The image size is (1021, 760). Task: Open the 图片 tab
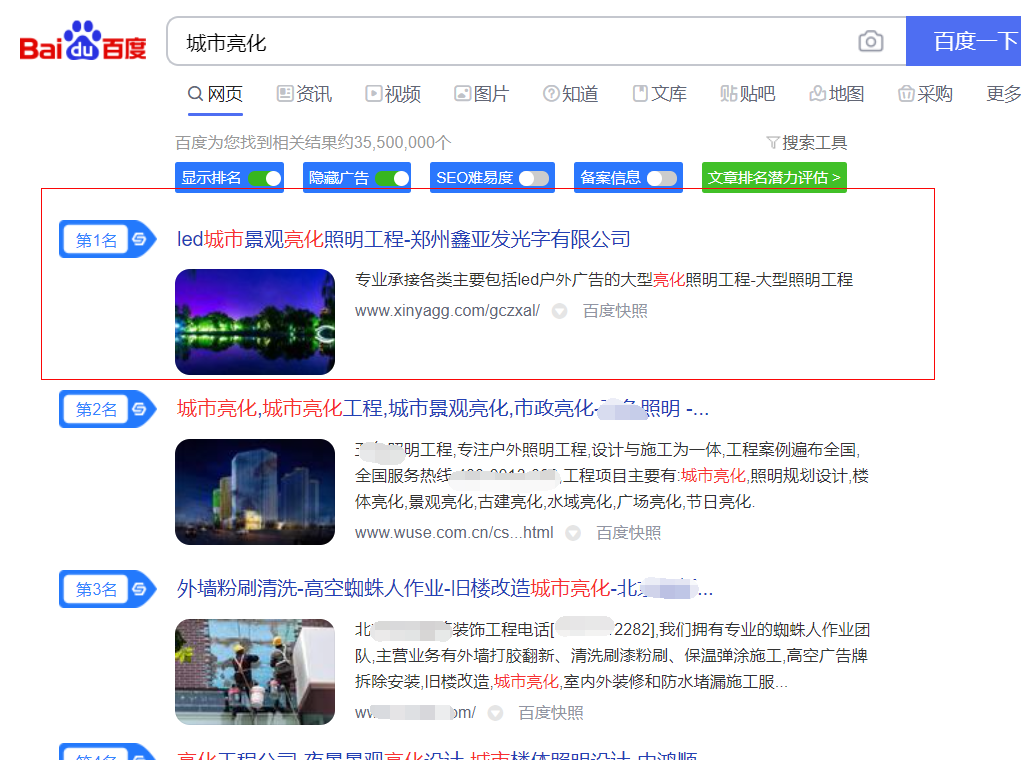click(x=482, y=94)
